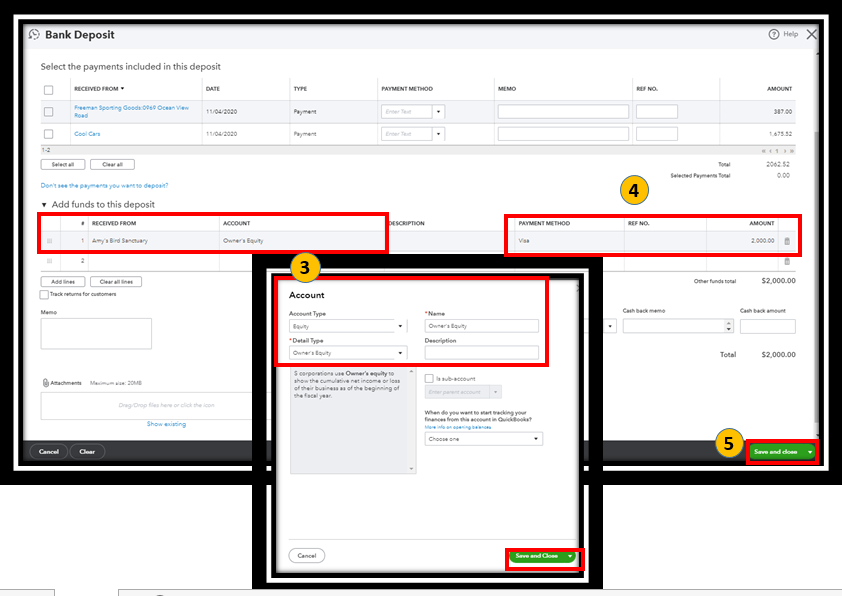Tick the Is sub-account checkbox
Image resolution: width=842 pixels, height=596 pixels.
(x=429, y=379)
